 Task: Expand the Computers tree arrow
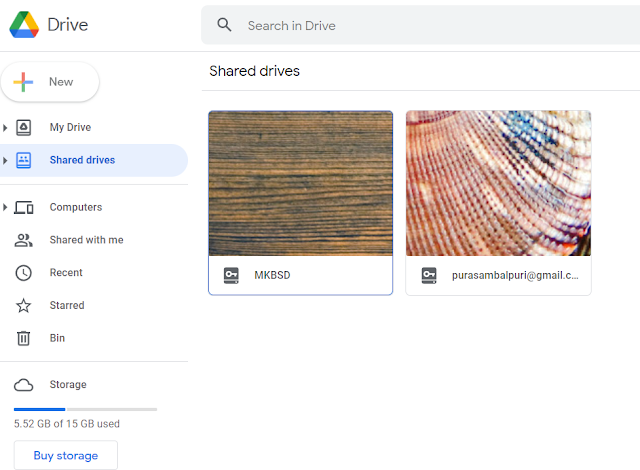(x=5, y=207)
